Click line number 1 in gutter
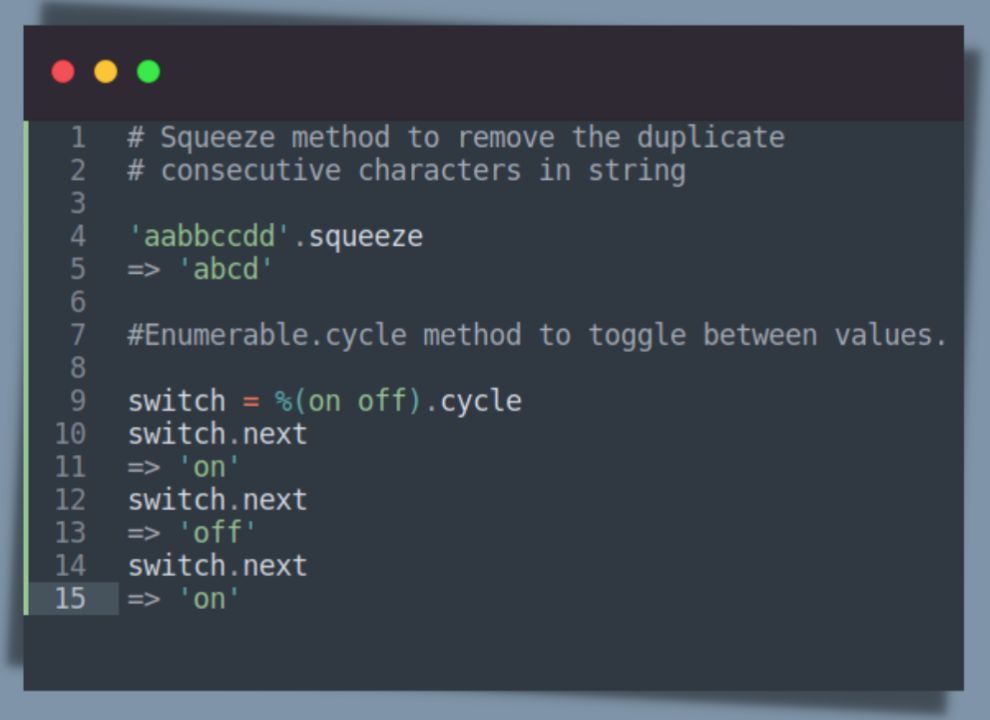The height and width of the screenshot is (720, 990). (x=78, y=137)
